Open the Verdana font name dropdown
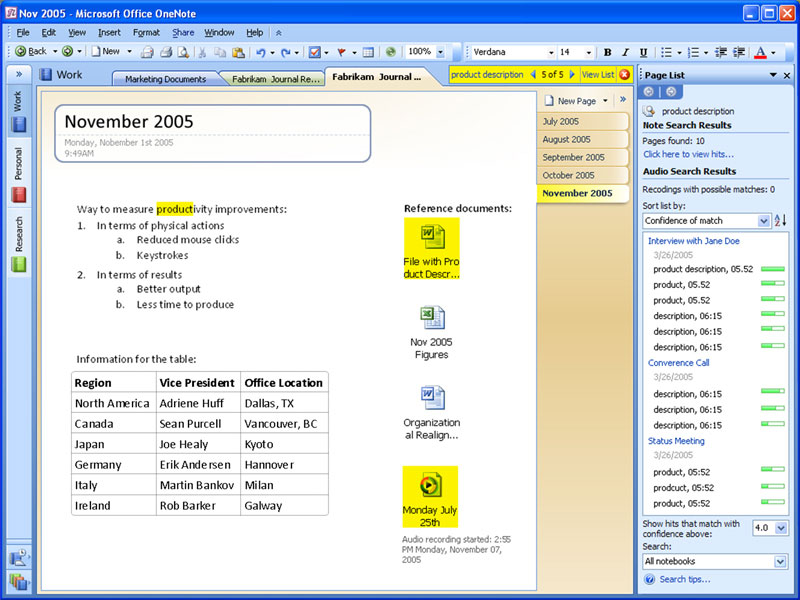 (549, 52)
